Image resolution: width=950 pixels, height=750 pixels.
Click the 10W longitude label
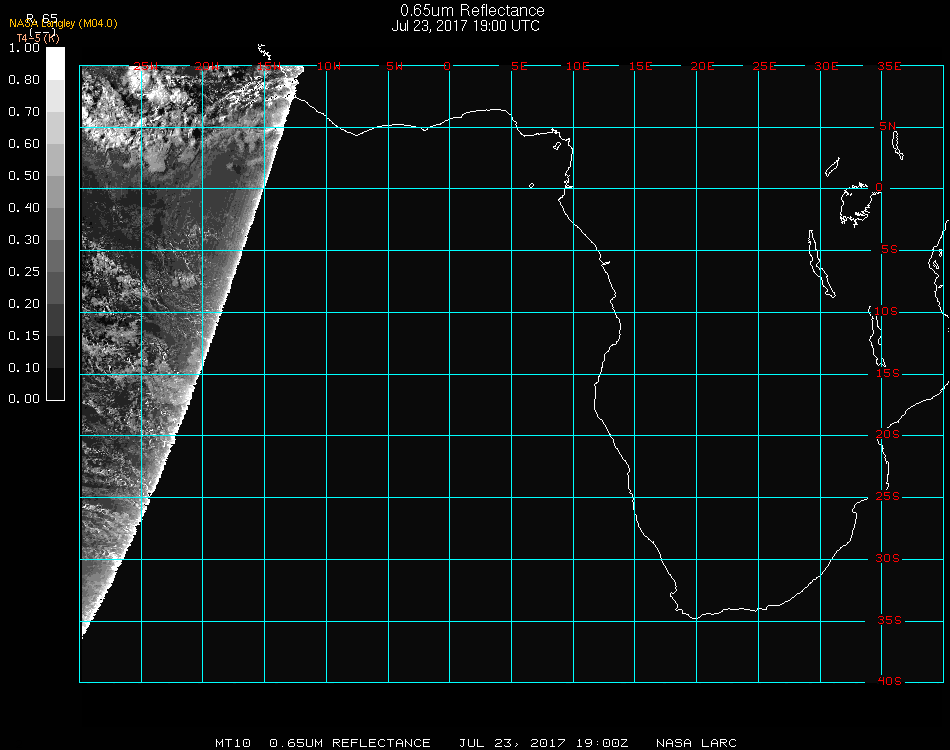tap(329, 66)
